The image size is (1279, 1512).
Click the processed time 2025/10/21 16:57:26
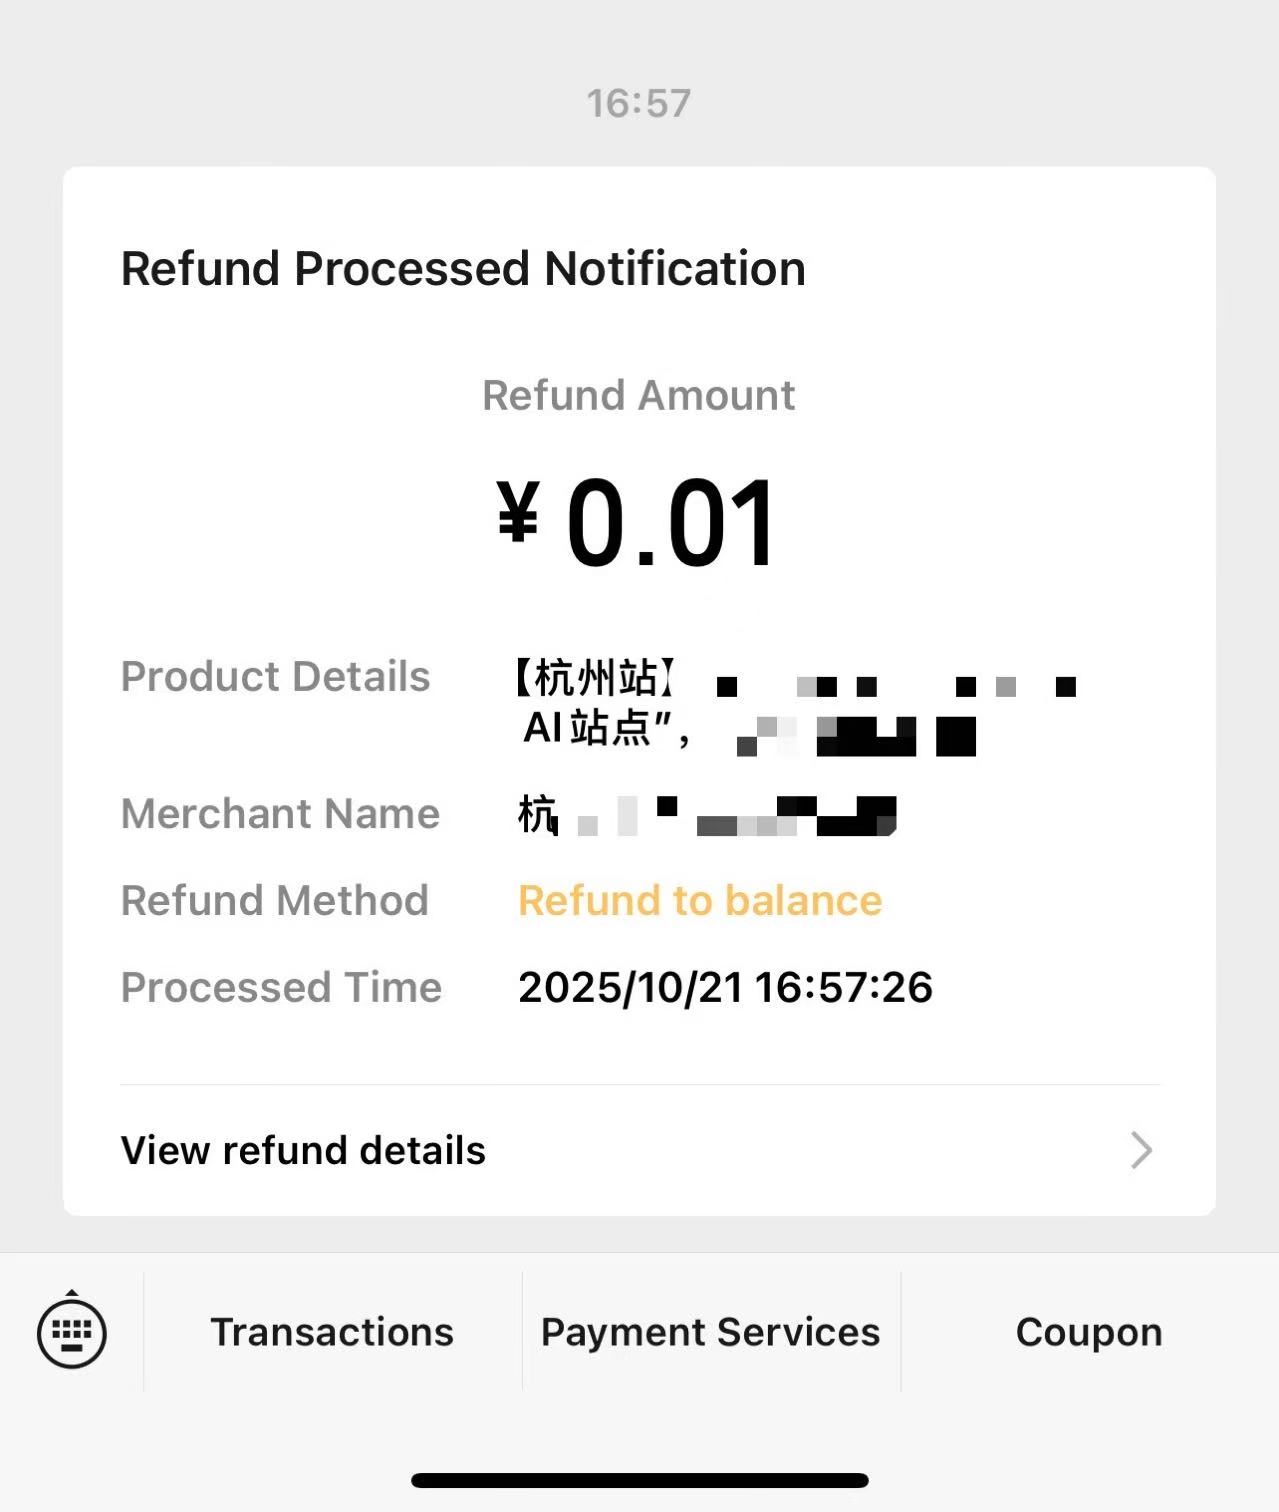point(725,988)
